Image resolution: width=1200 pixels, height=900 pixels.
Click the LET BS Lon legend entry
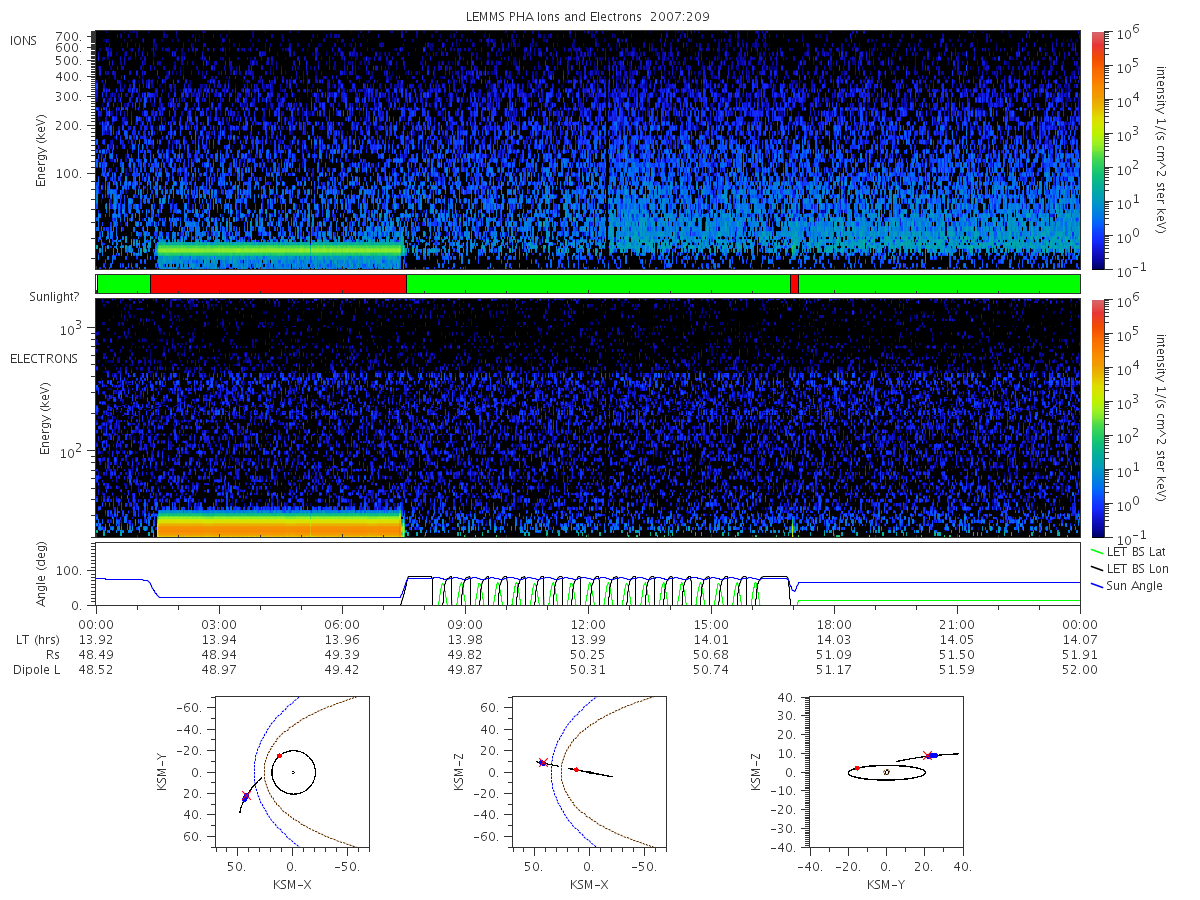tap(1131, 568)
